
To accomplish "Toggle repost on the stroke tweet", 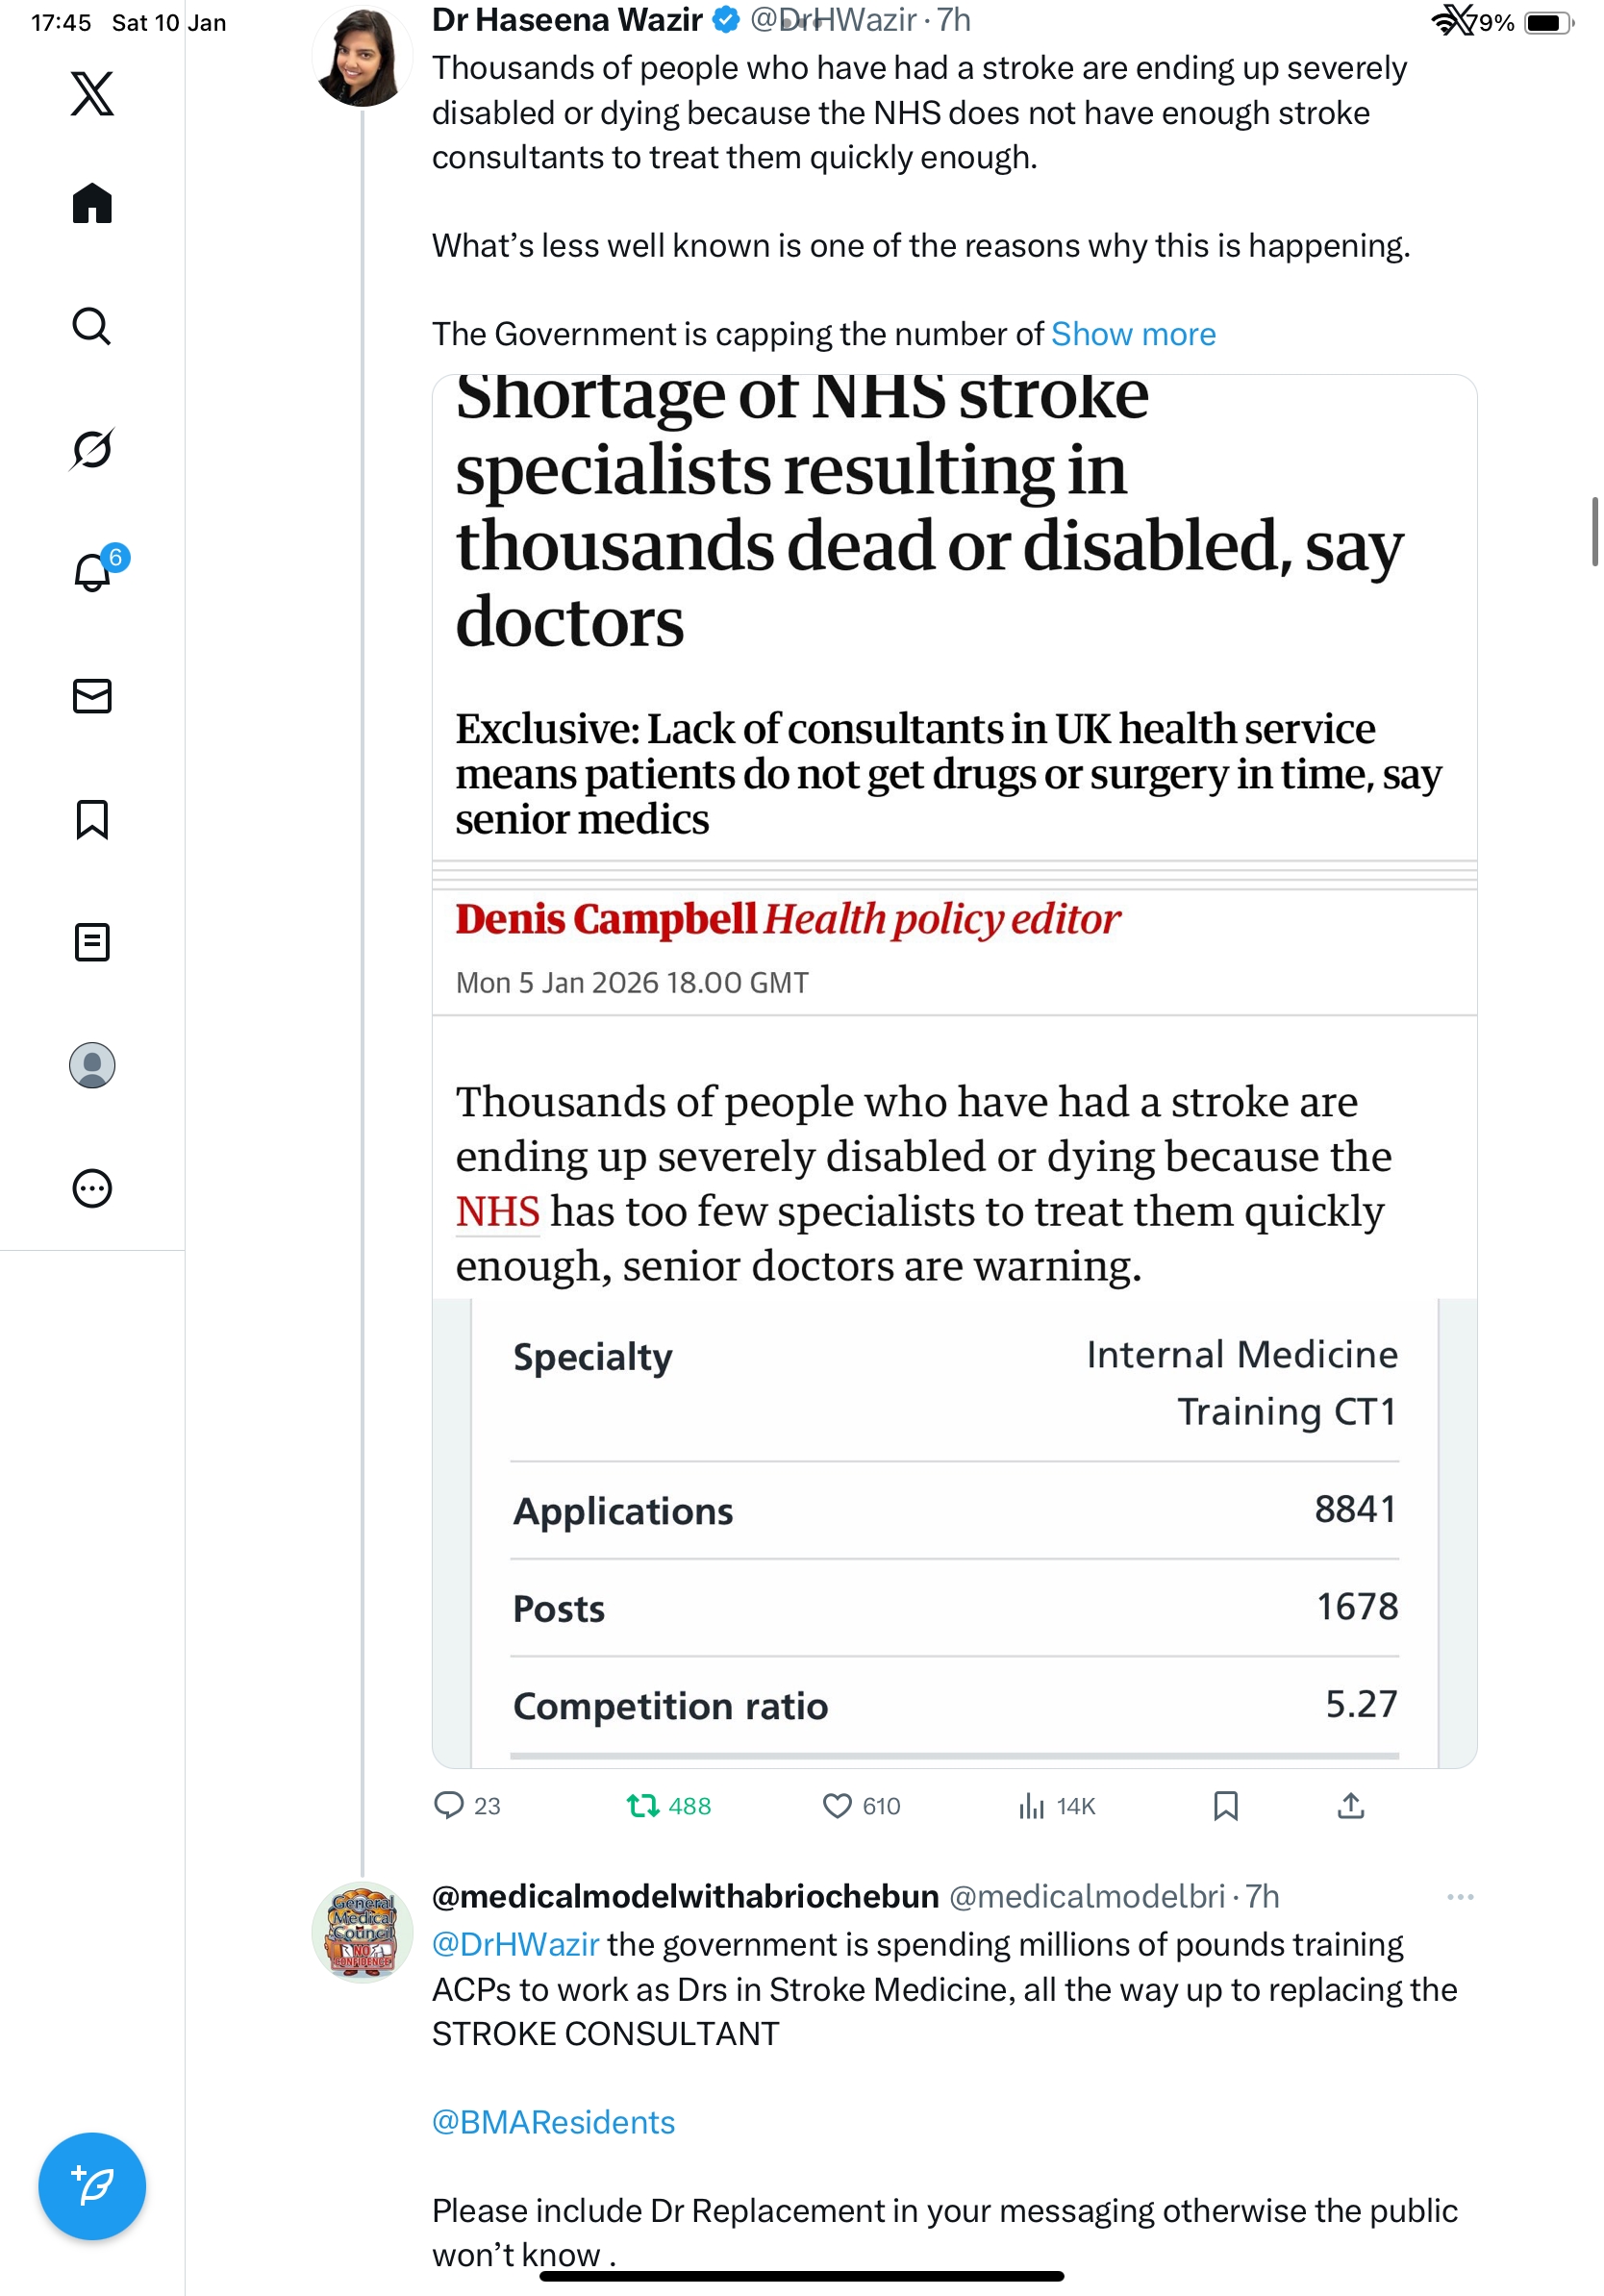I will (643, 1805).
